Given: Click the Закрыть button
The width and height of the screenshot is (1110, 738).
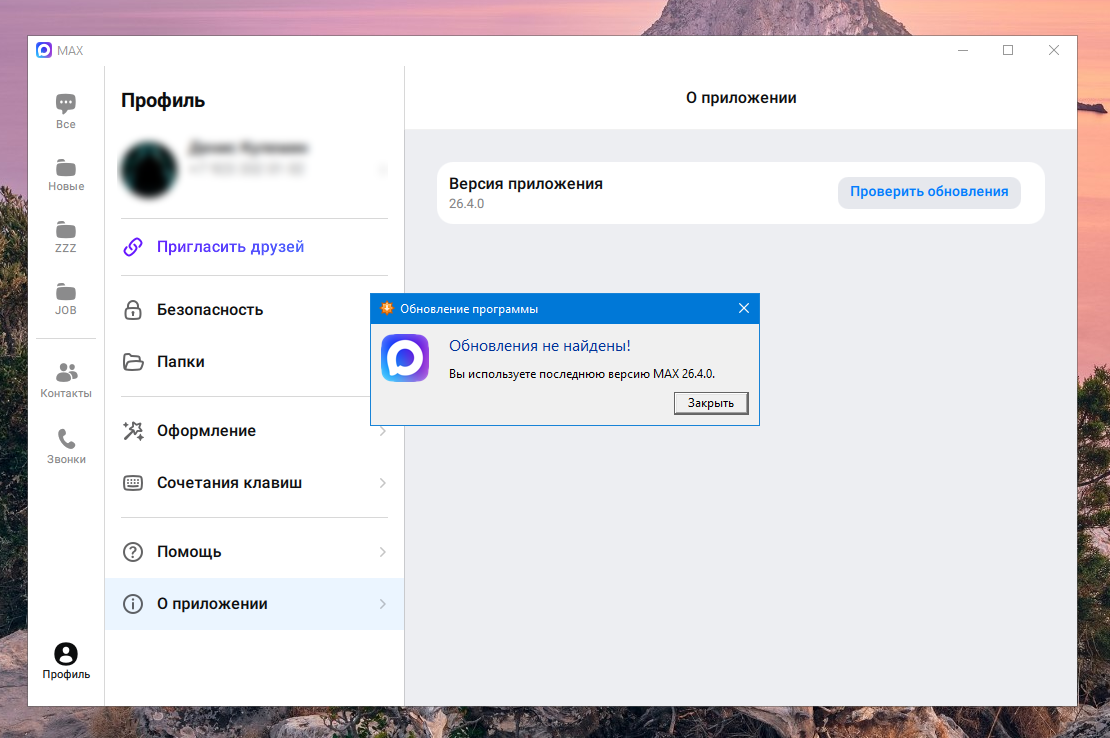Looking at the screenshot, I should pyautogui.click(x=711, y=403).
